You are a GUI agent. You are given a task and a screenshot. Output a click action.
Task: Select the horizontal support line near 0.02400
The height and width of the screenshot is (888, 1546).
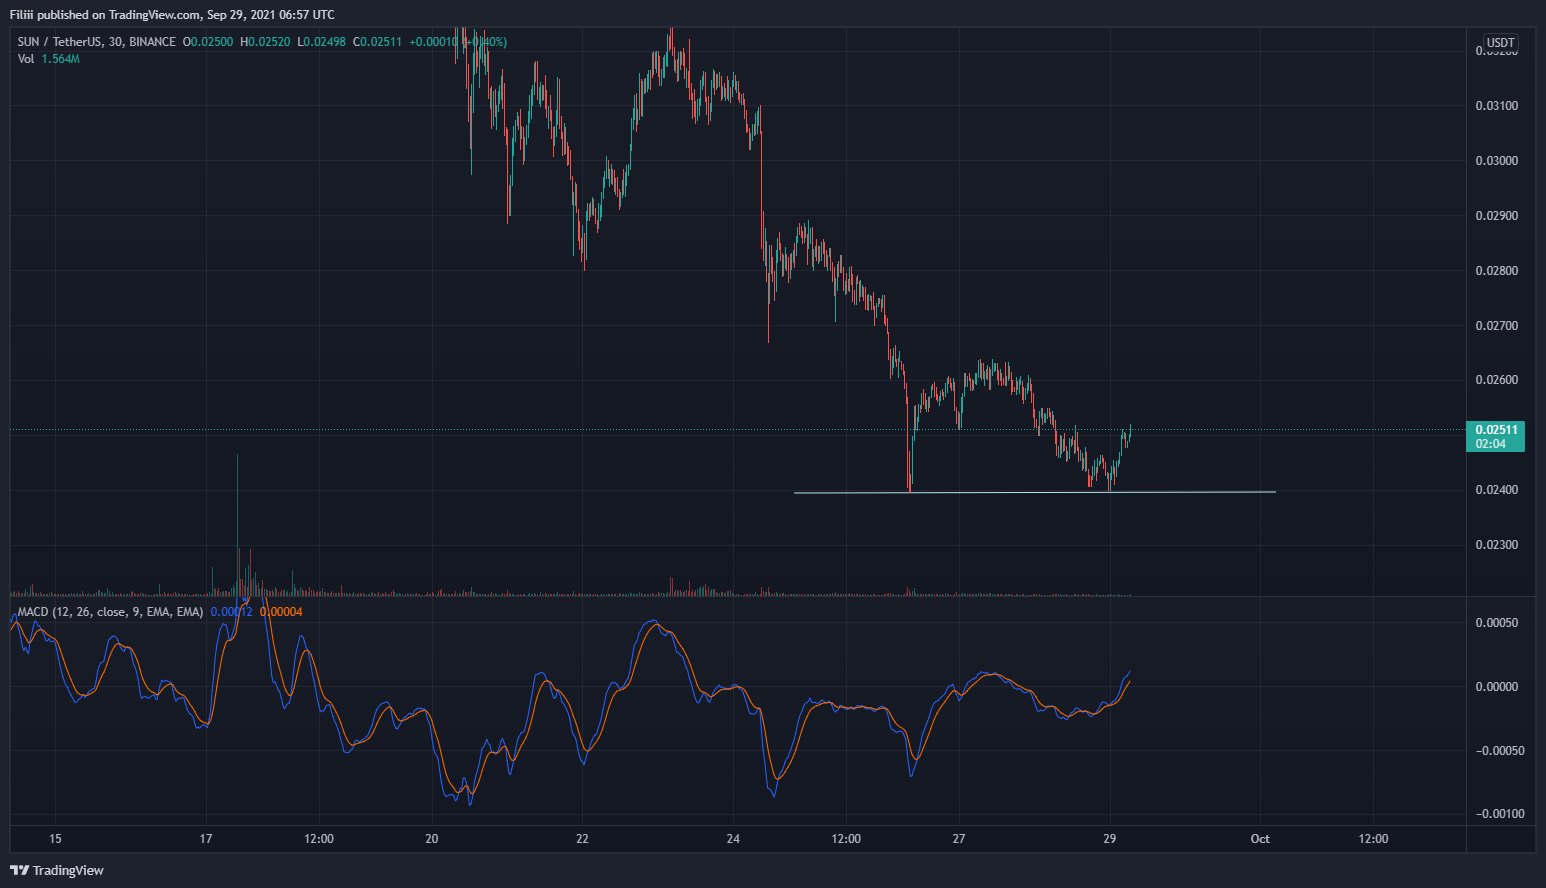tap(1034, 492)
